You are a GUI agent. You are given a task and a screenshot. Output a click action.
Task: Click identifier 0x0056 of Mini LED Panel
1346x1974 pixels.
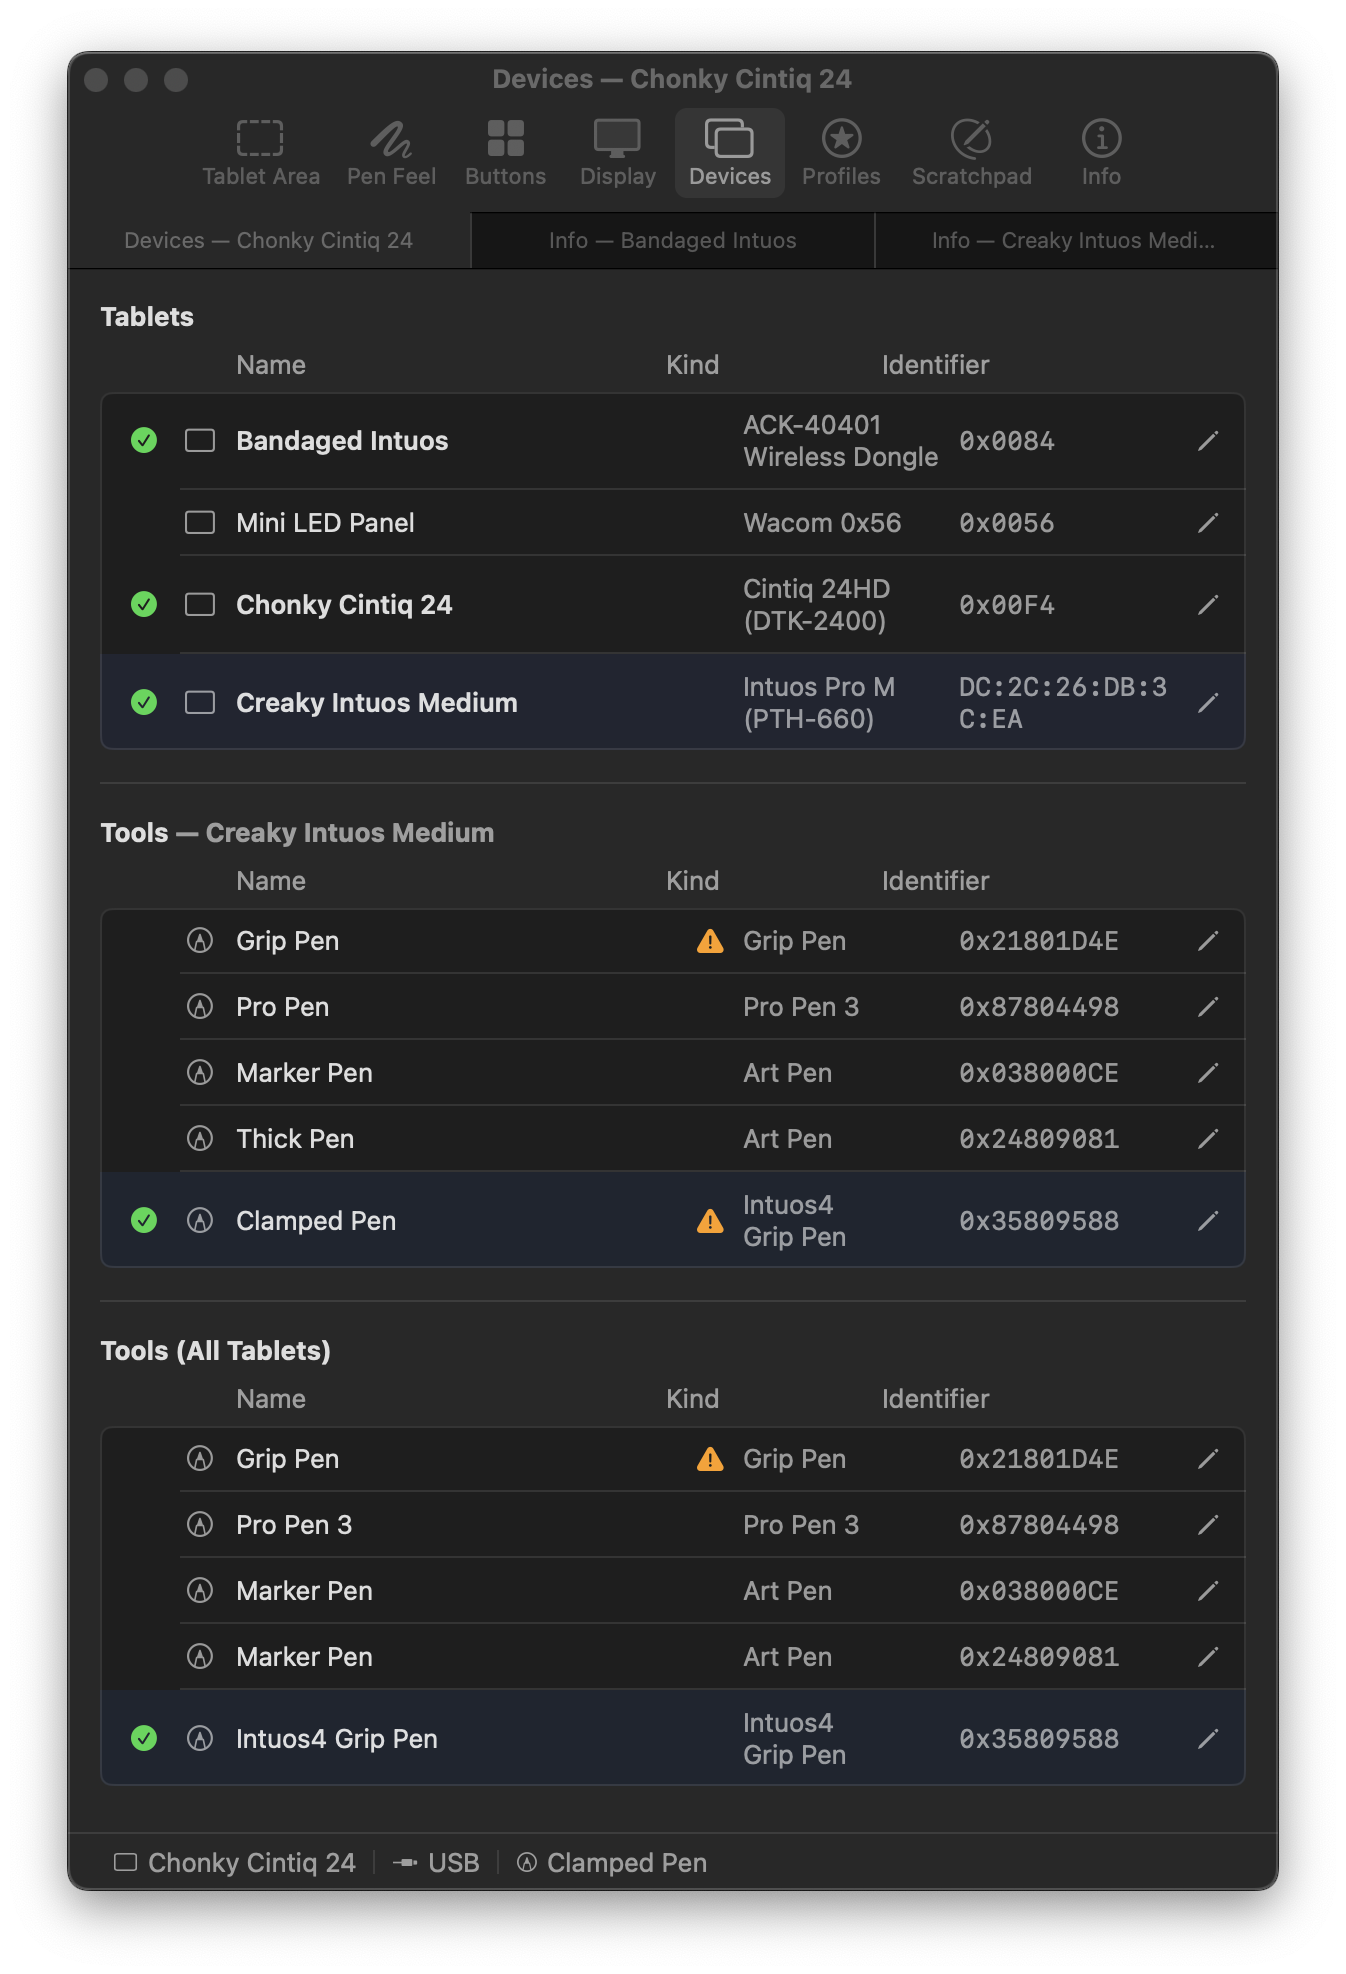pos(1007,523)
